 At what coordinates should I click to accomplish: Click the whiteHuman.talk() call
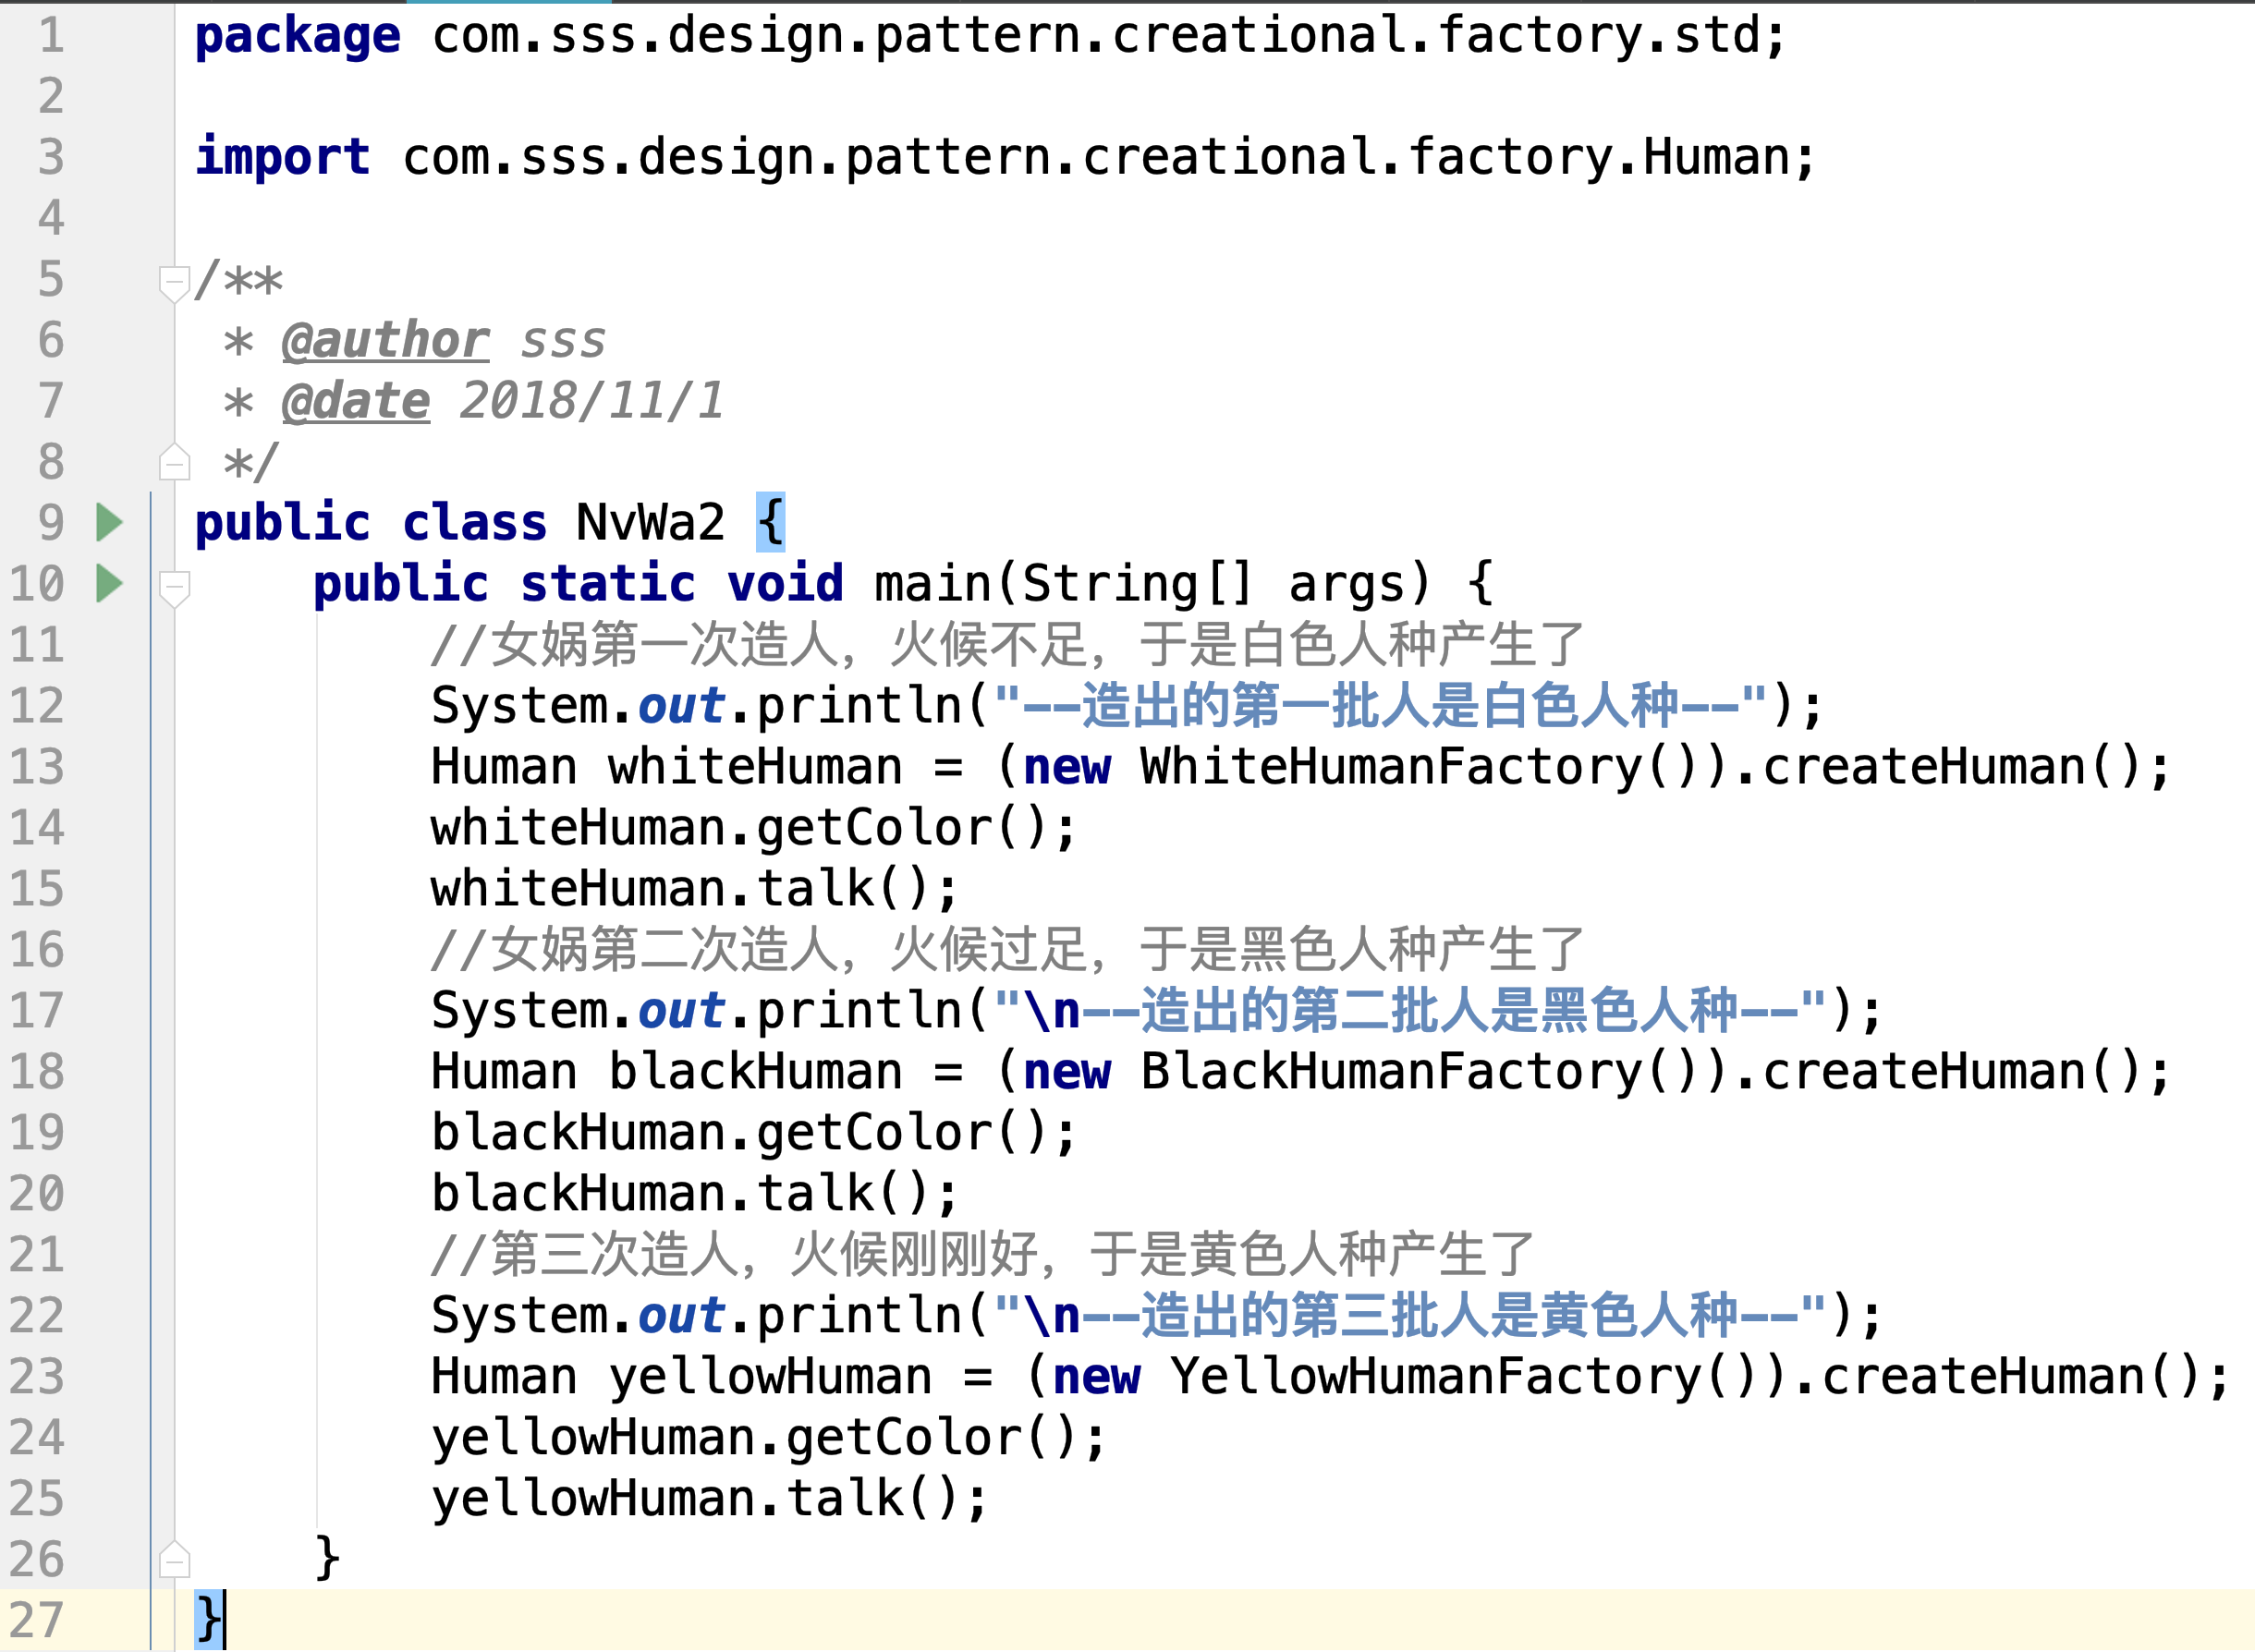pos(815,889)
